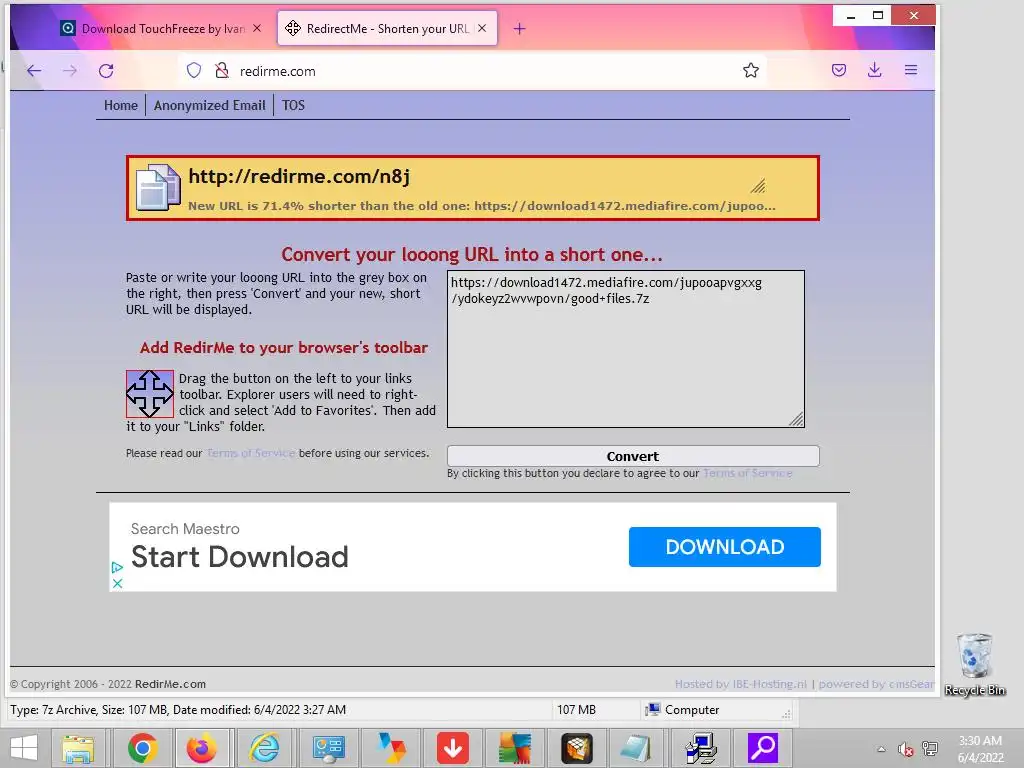Show hidden system tray icons
This screenshot has width=1024, height=768.
pos(881,749)
